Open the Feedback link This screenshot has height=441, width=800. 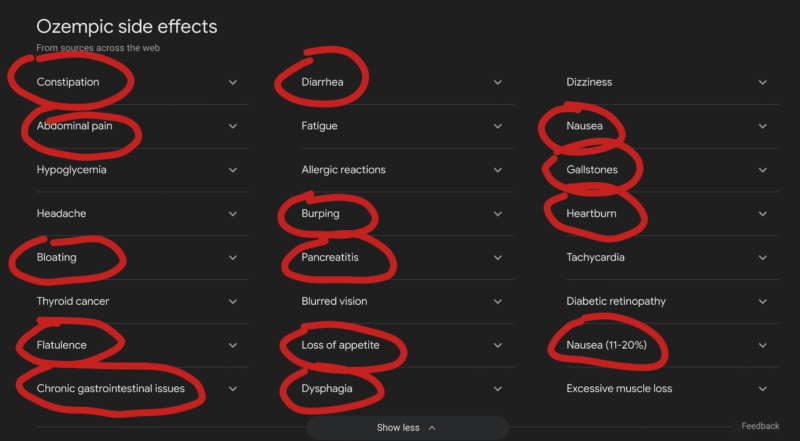760,426
